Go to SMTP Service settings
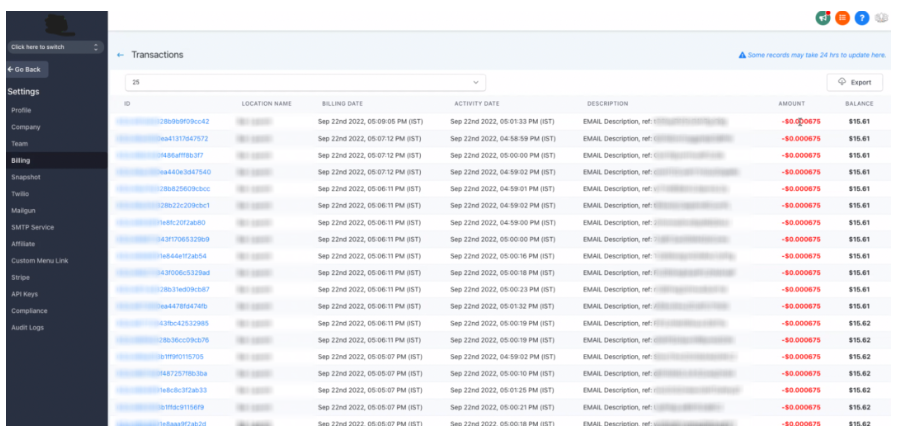The width and height of the screenshot is (900, 433). [33, 227]
